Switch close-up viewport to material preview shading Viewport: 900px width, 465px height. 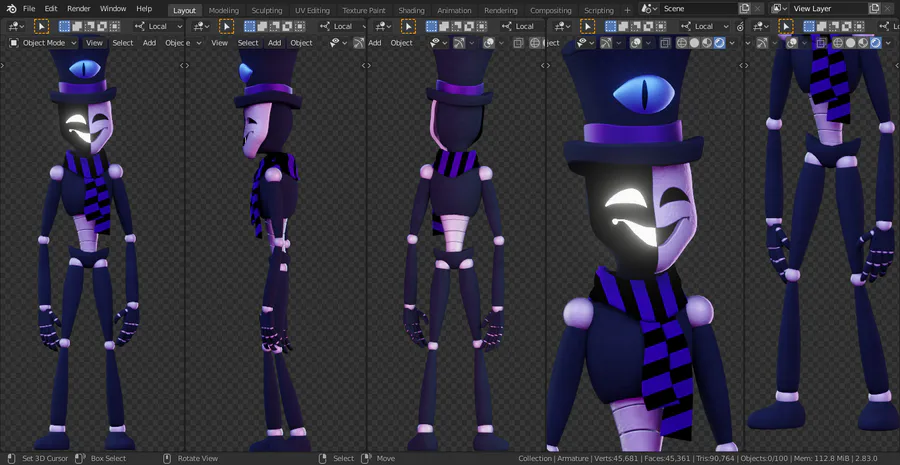(x=707, y=42)
